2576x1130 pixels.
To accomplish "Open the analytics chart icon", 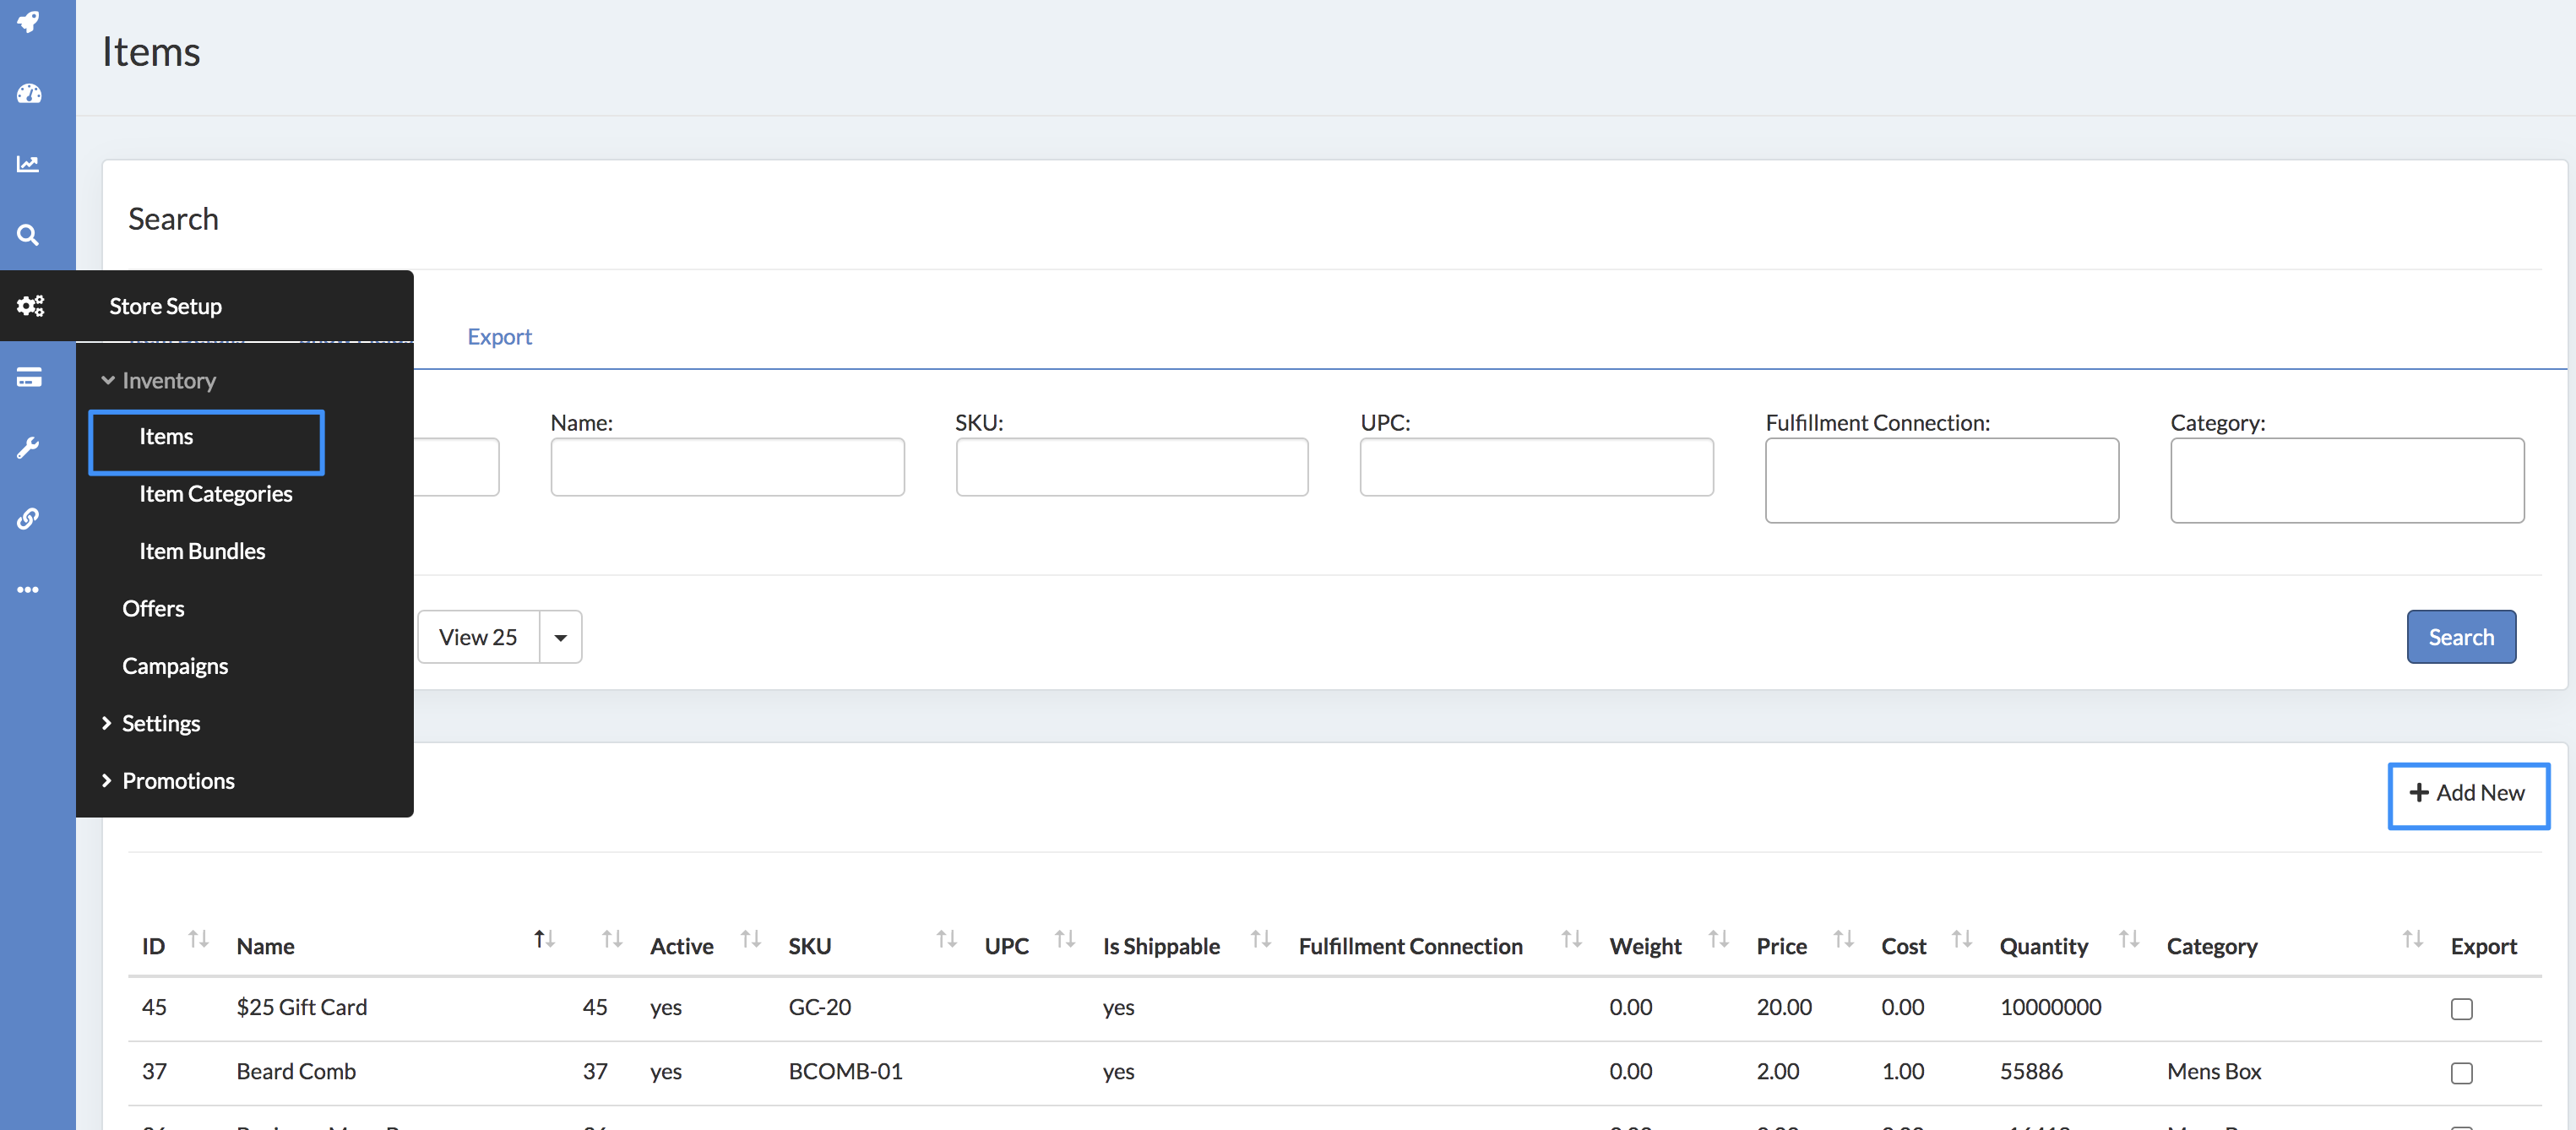I will pos(29,164).
